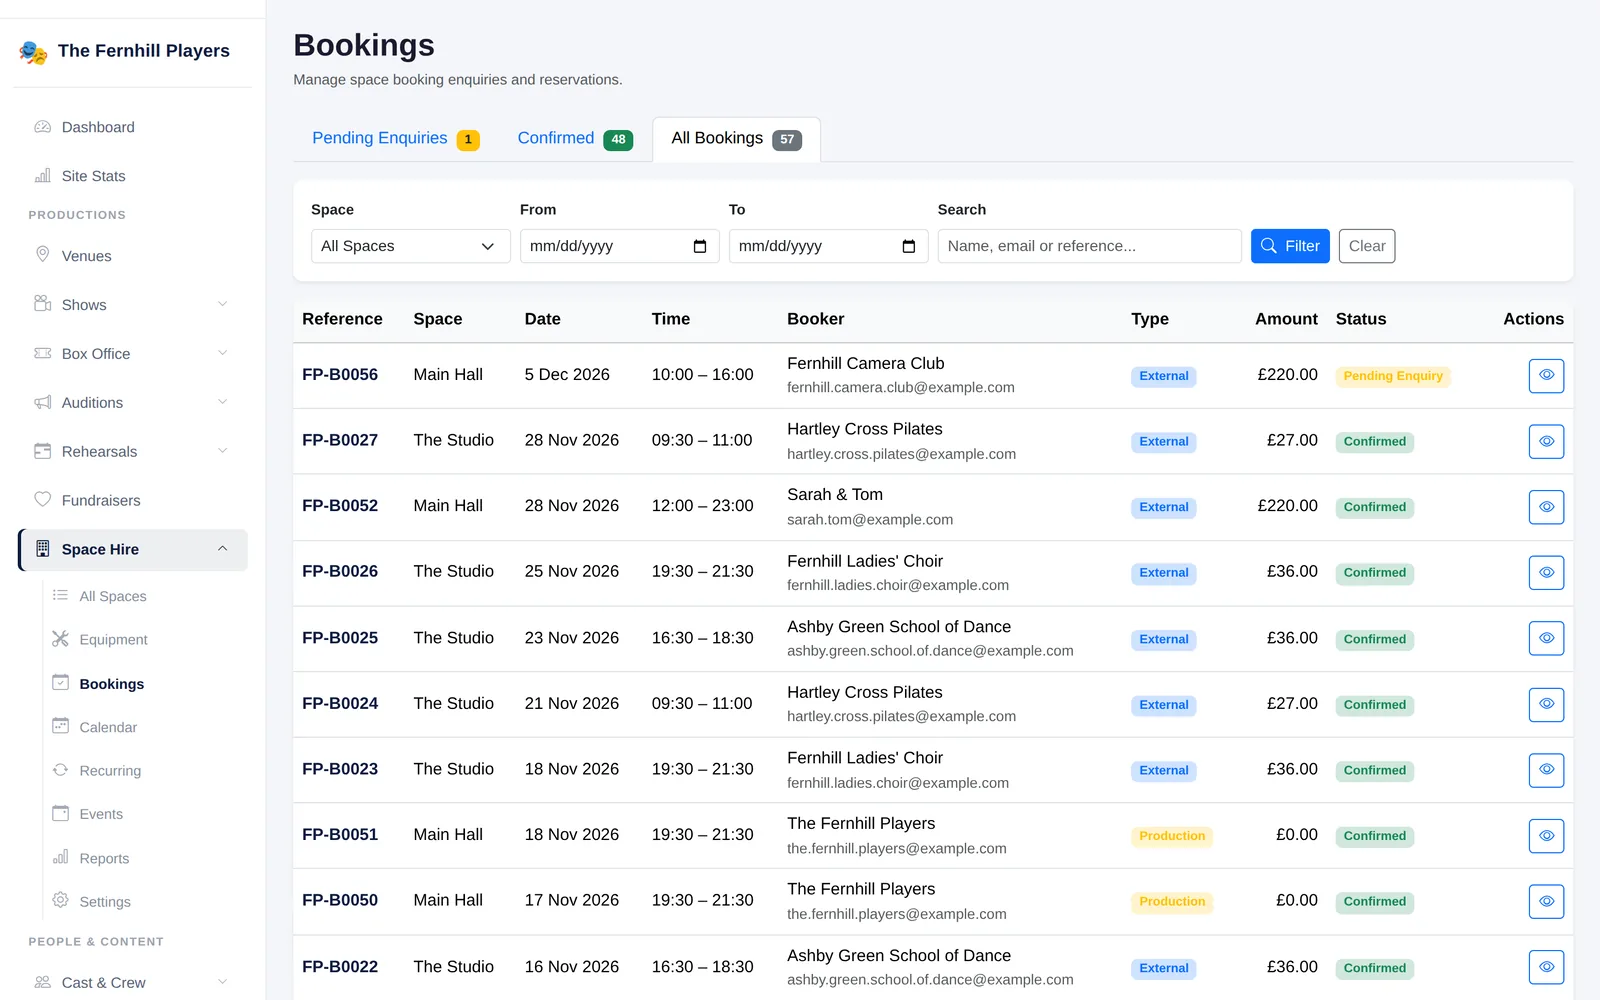Click the Bookings sidebar item
The image size is (1600, 1000).
(x=146, y=684)
